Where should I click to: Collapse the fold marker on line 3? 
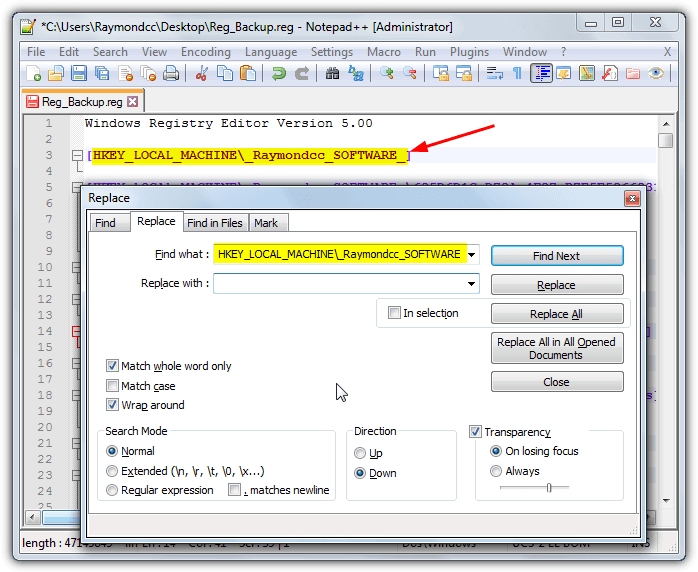77,155
